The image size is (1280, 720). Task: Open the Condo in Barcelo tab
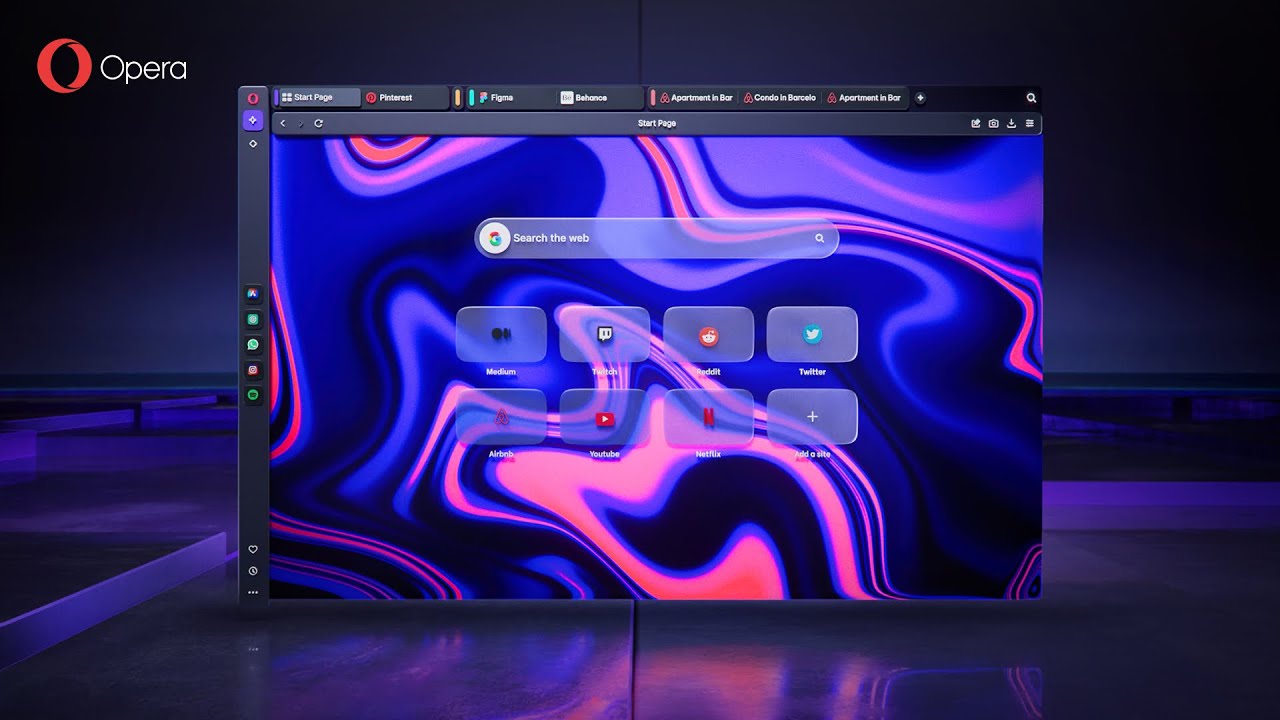point(779,97)
